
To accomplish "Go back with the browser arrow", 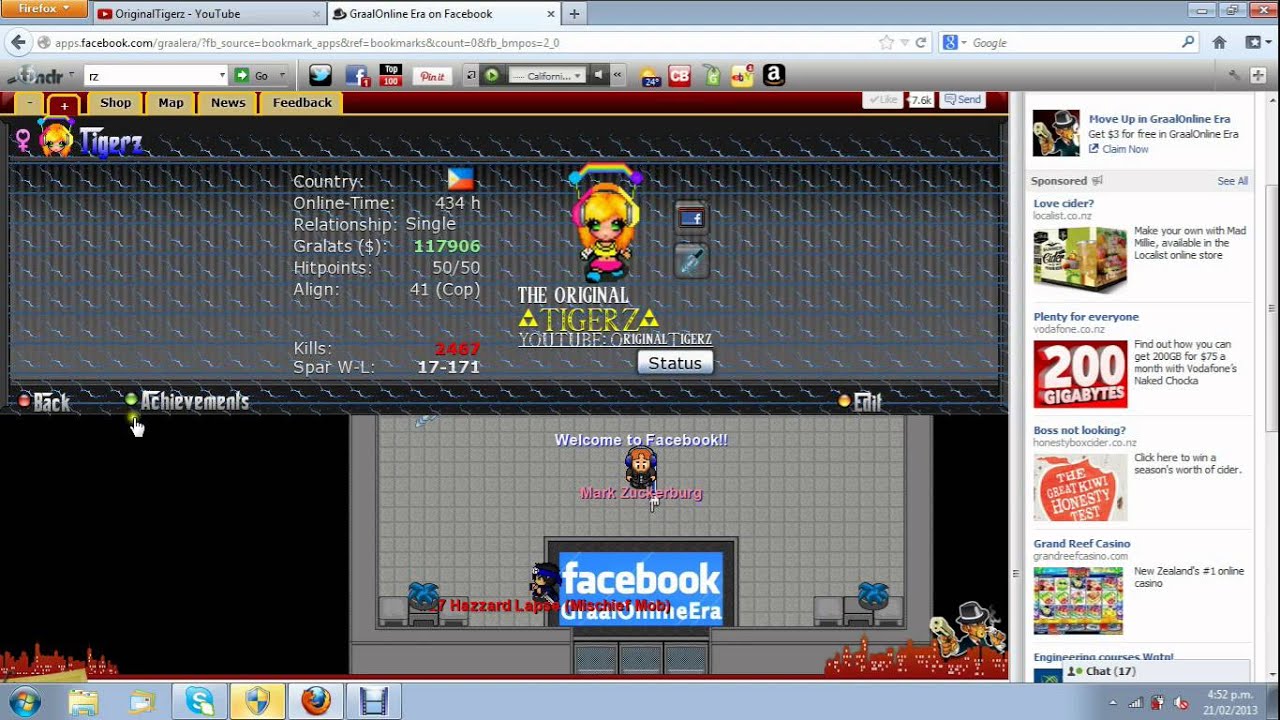I will (17, 42).
